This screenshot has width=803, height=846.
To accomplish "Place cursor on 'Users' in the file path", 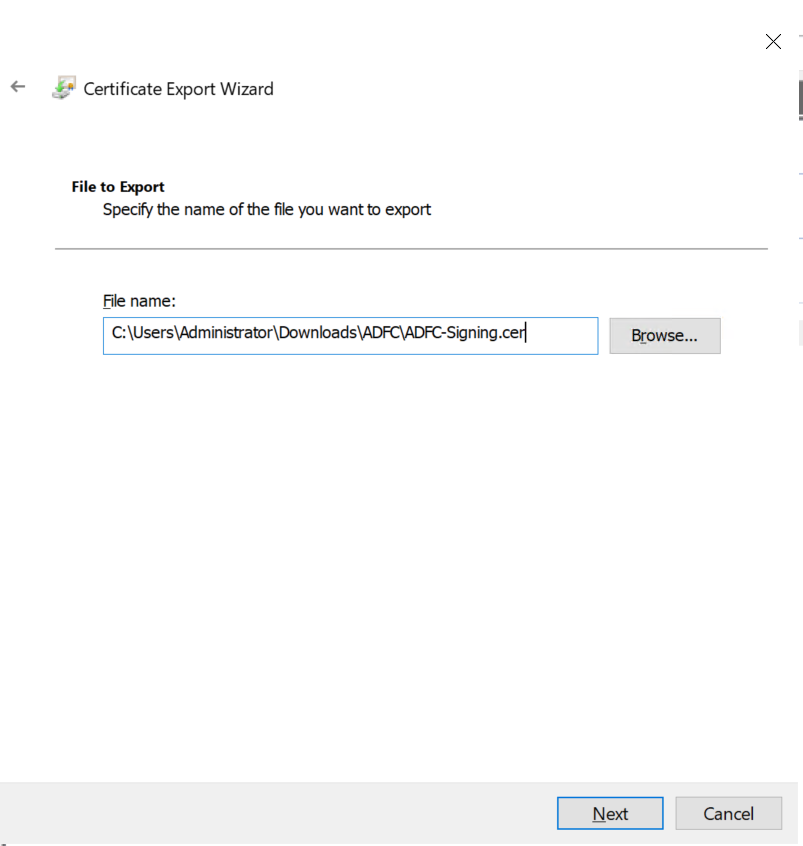I will (153, 333).
